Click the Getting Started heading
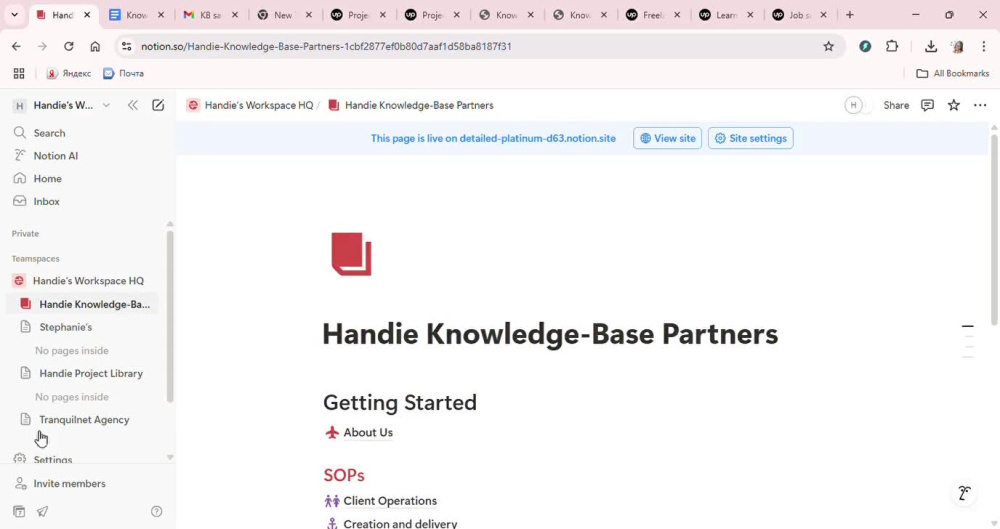1000x529 pixels. [x=400, y=403]
